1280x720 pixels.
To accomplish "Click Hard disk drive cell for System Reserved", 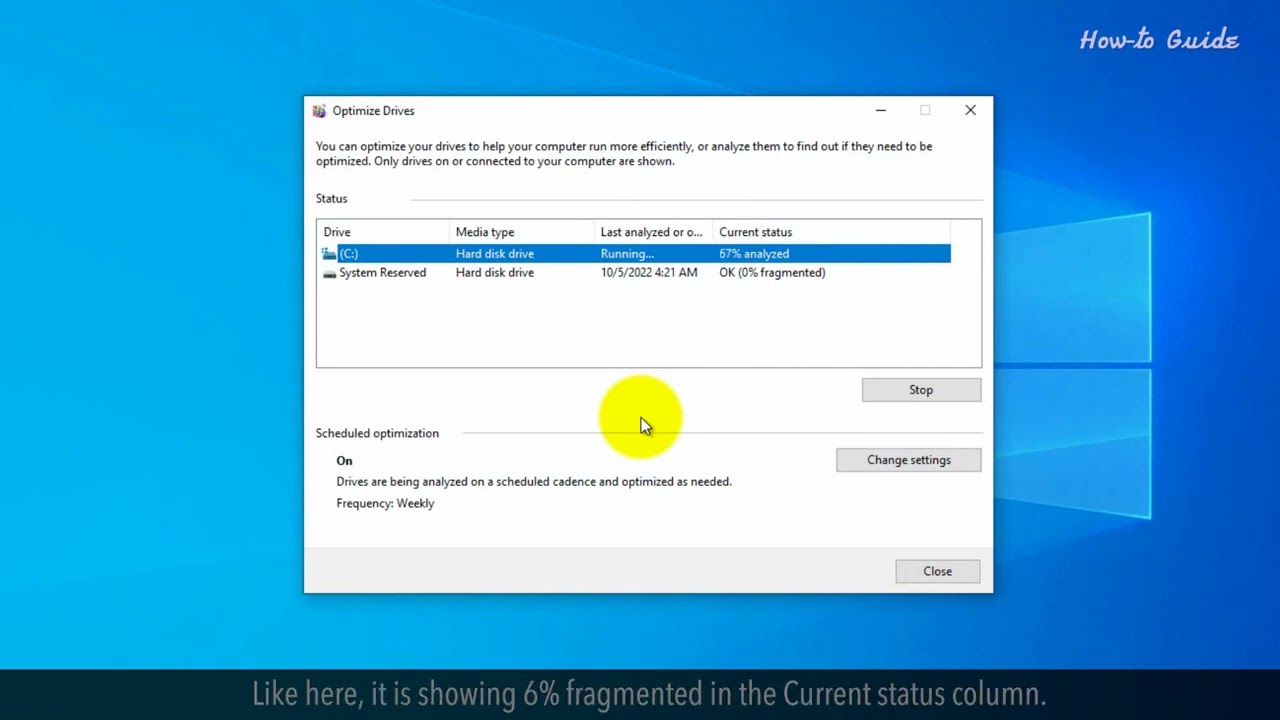I will (495, 273).
